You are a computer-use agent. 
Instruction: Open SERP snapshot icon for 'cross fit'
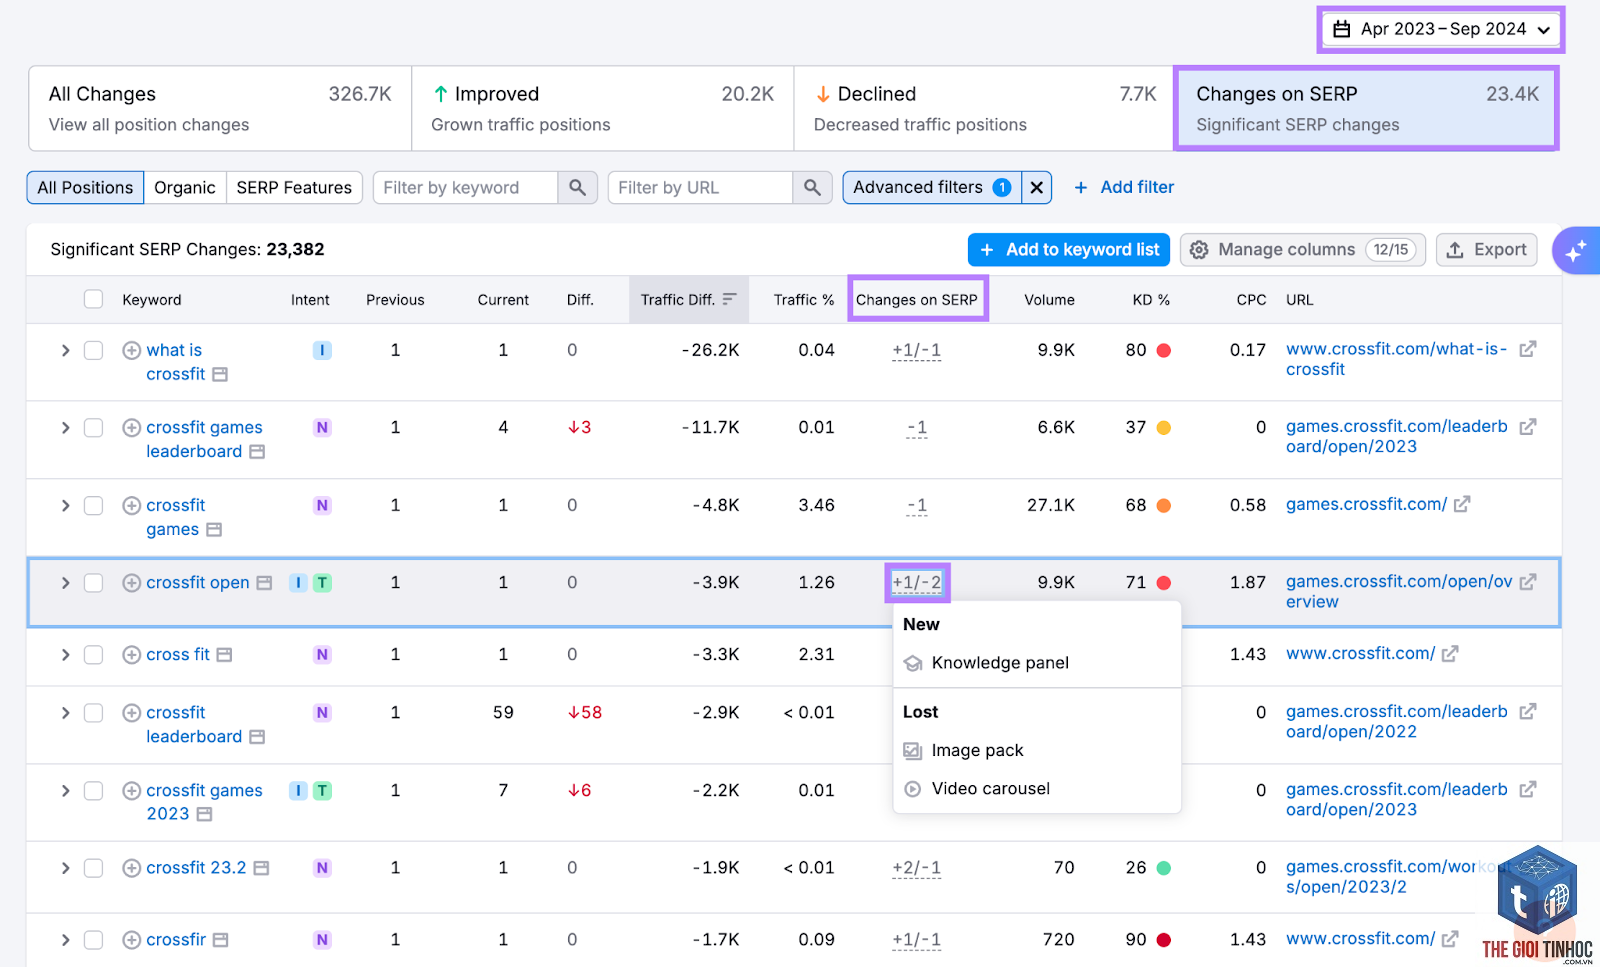click(x=224, y=655)
